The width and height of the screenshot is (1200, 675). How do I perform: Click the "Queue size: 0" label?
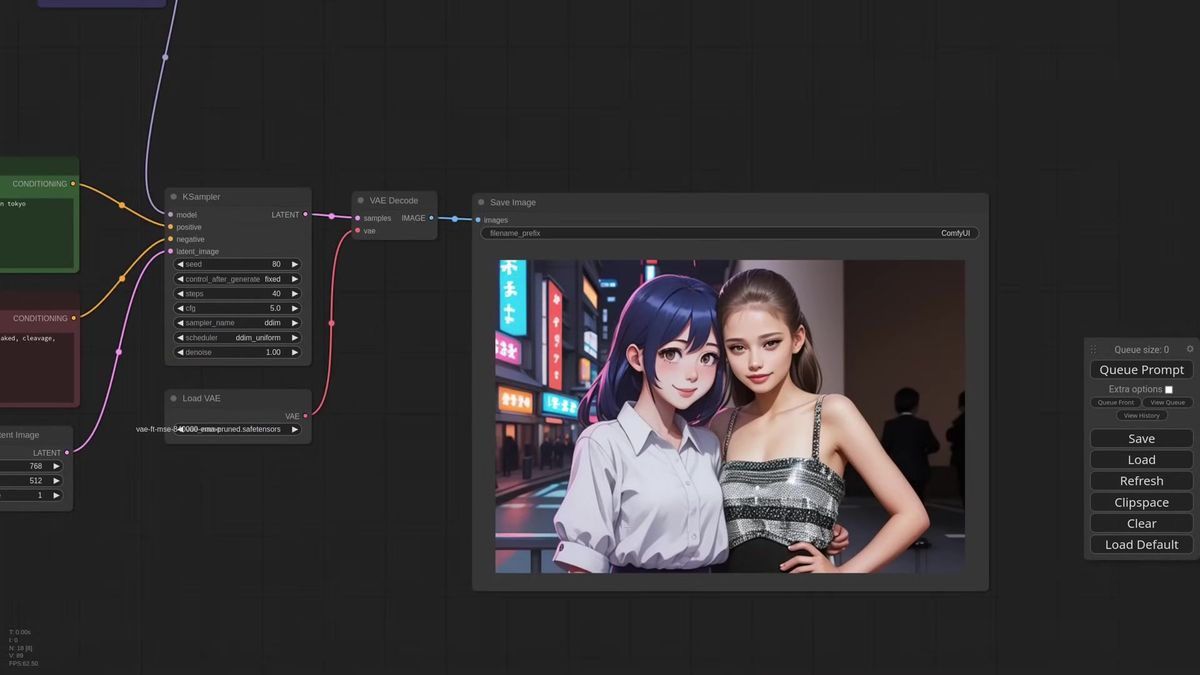click(1141, 350)
